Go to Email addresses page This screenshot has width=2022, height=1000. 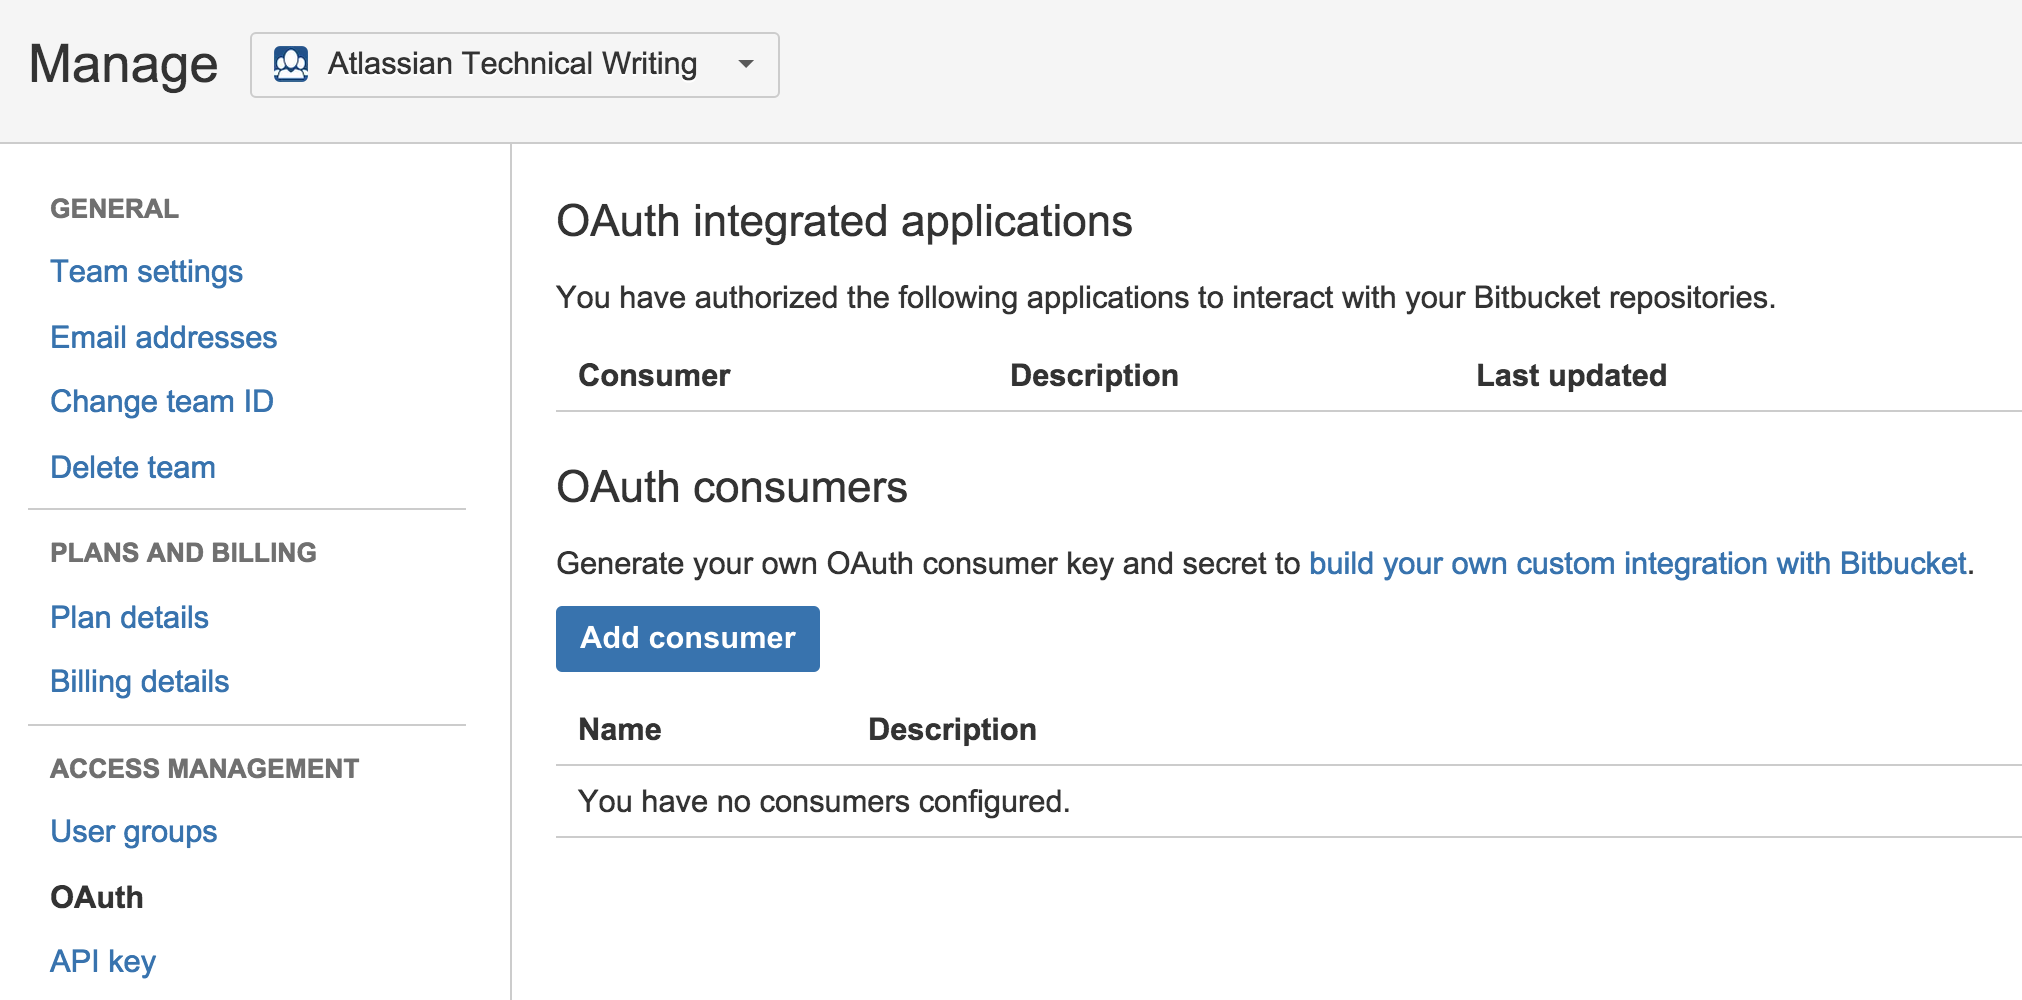164,337
